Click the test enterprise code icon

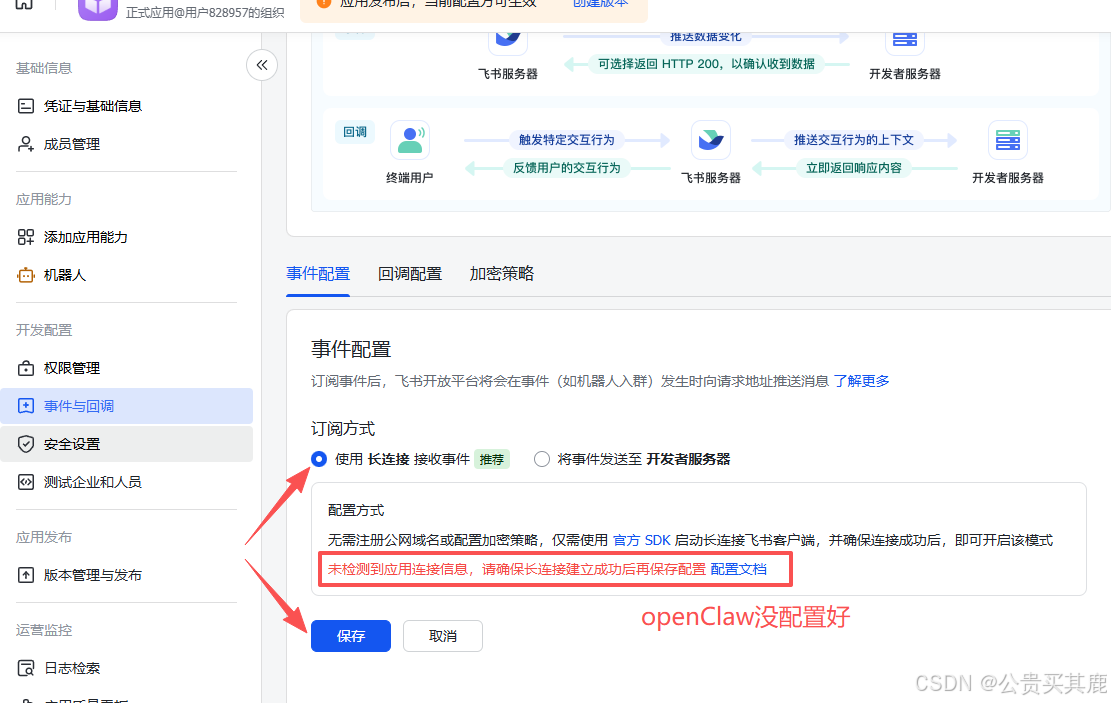26,483
